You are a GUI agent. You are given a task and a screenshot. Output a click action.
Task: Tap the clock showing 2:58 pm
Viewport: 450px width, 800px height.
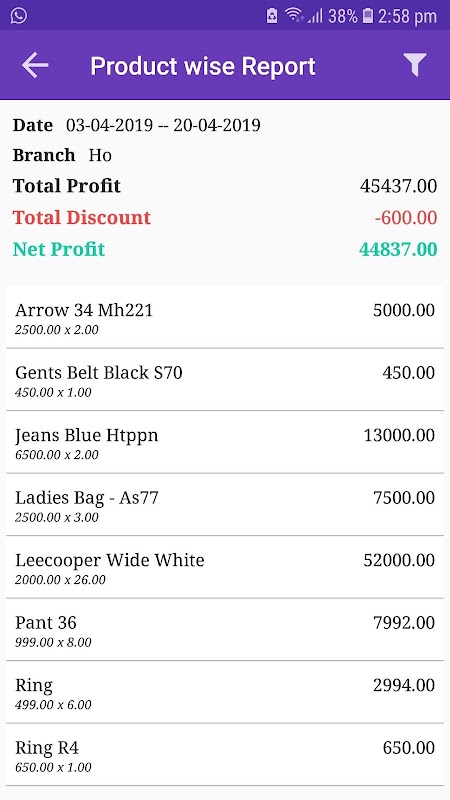coord(407,16)
